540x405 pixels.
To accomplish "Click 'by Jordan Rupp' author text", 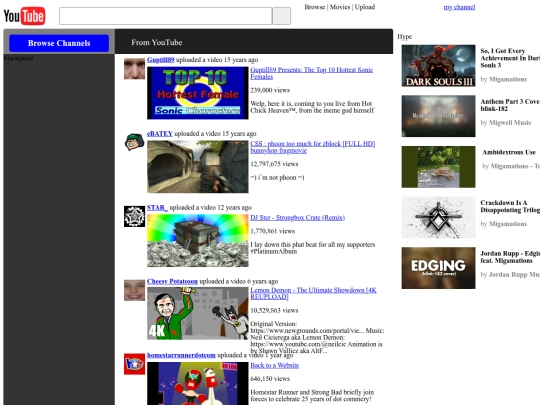I will [510, 274].
